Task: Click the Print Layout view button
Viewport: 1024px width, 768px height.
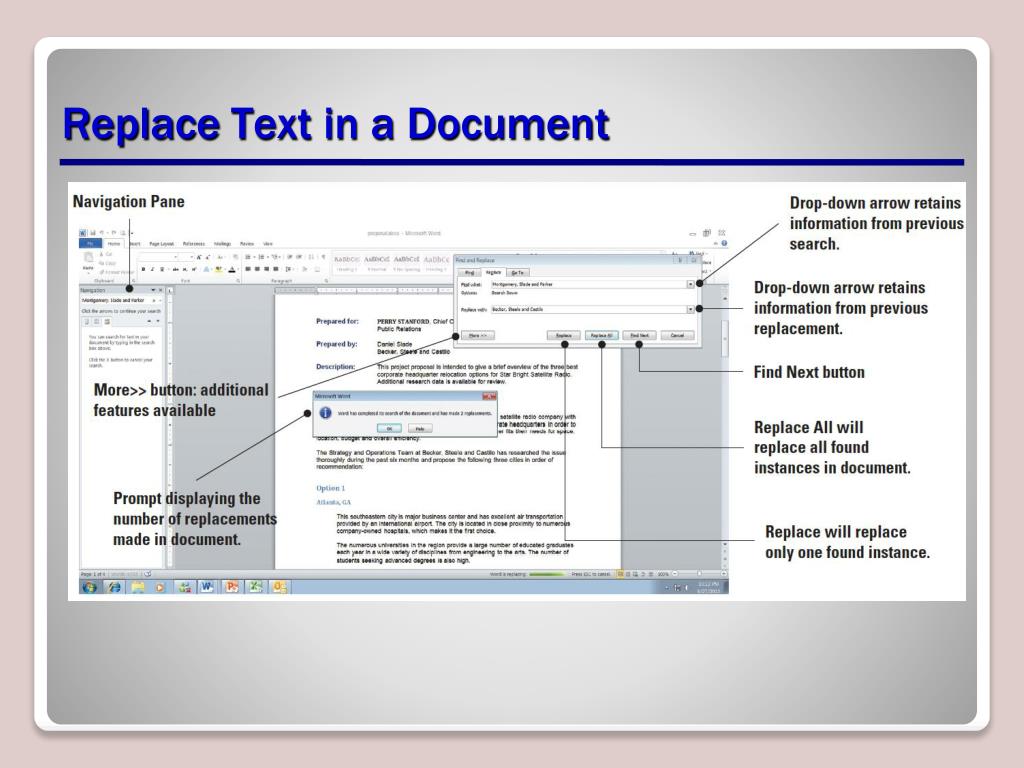Action: [x=620, y=574]
